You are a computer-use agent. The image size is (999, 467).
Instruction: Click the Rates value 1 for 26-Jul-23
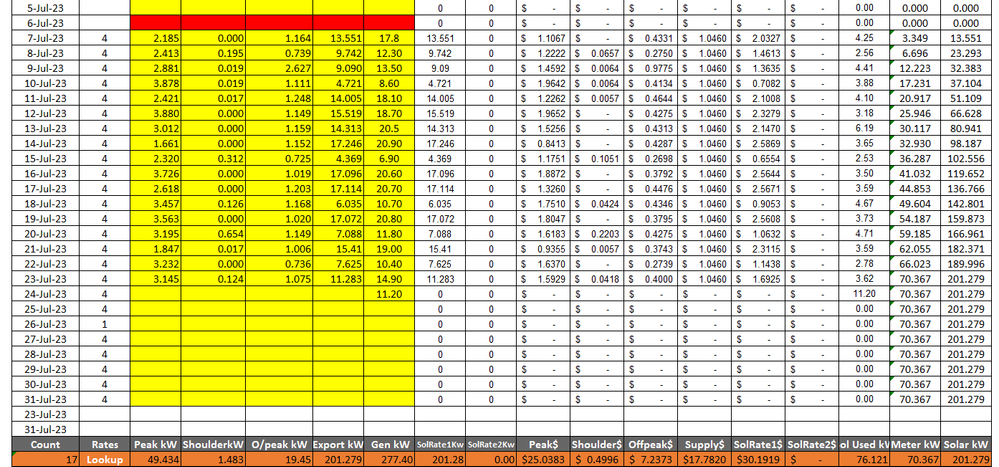105,325
